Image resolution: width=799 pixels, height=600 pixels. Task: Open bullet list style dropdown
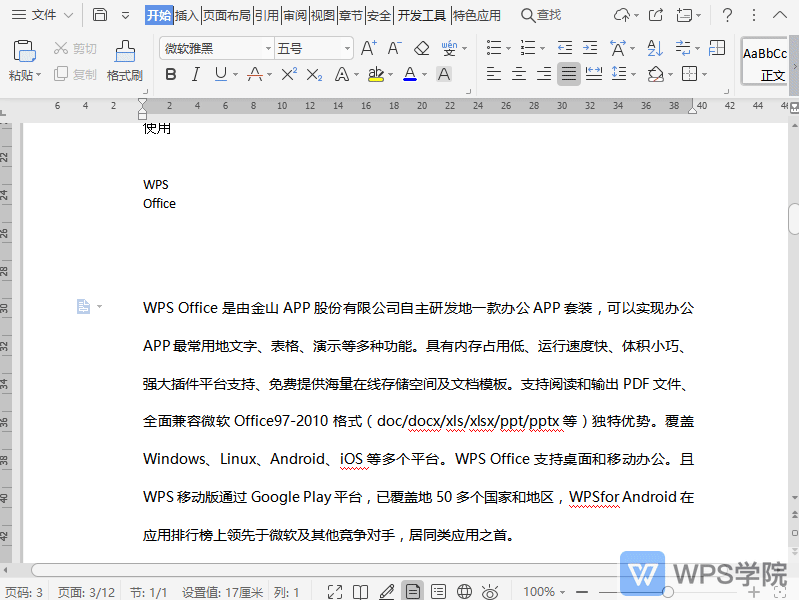tap(509, 48)
